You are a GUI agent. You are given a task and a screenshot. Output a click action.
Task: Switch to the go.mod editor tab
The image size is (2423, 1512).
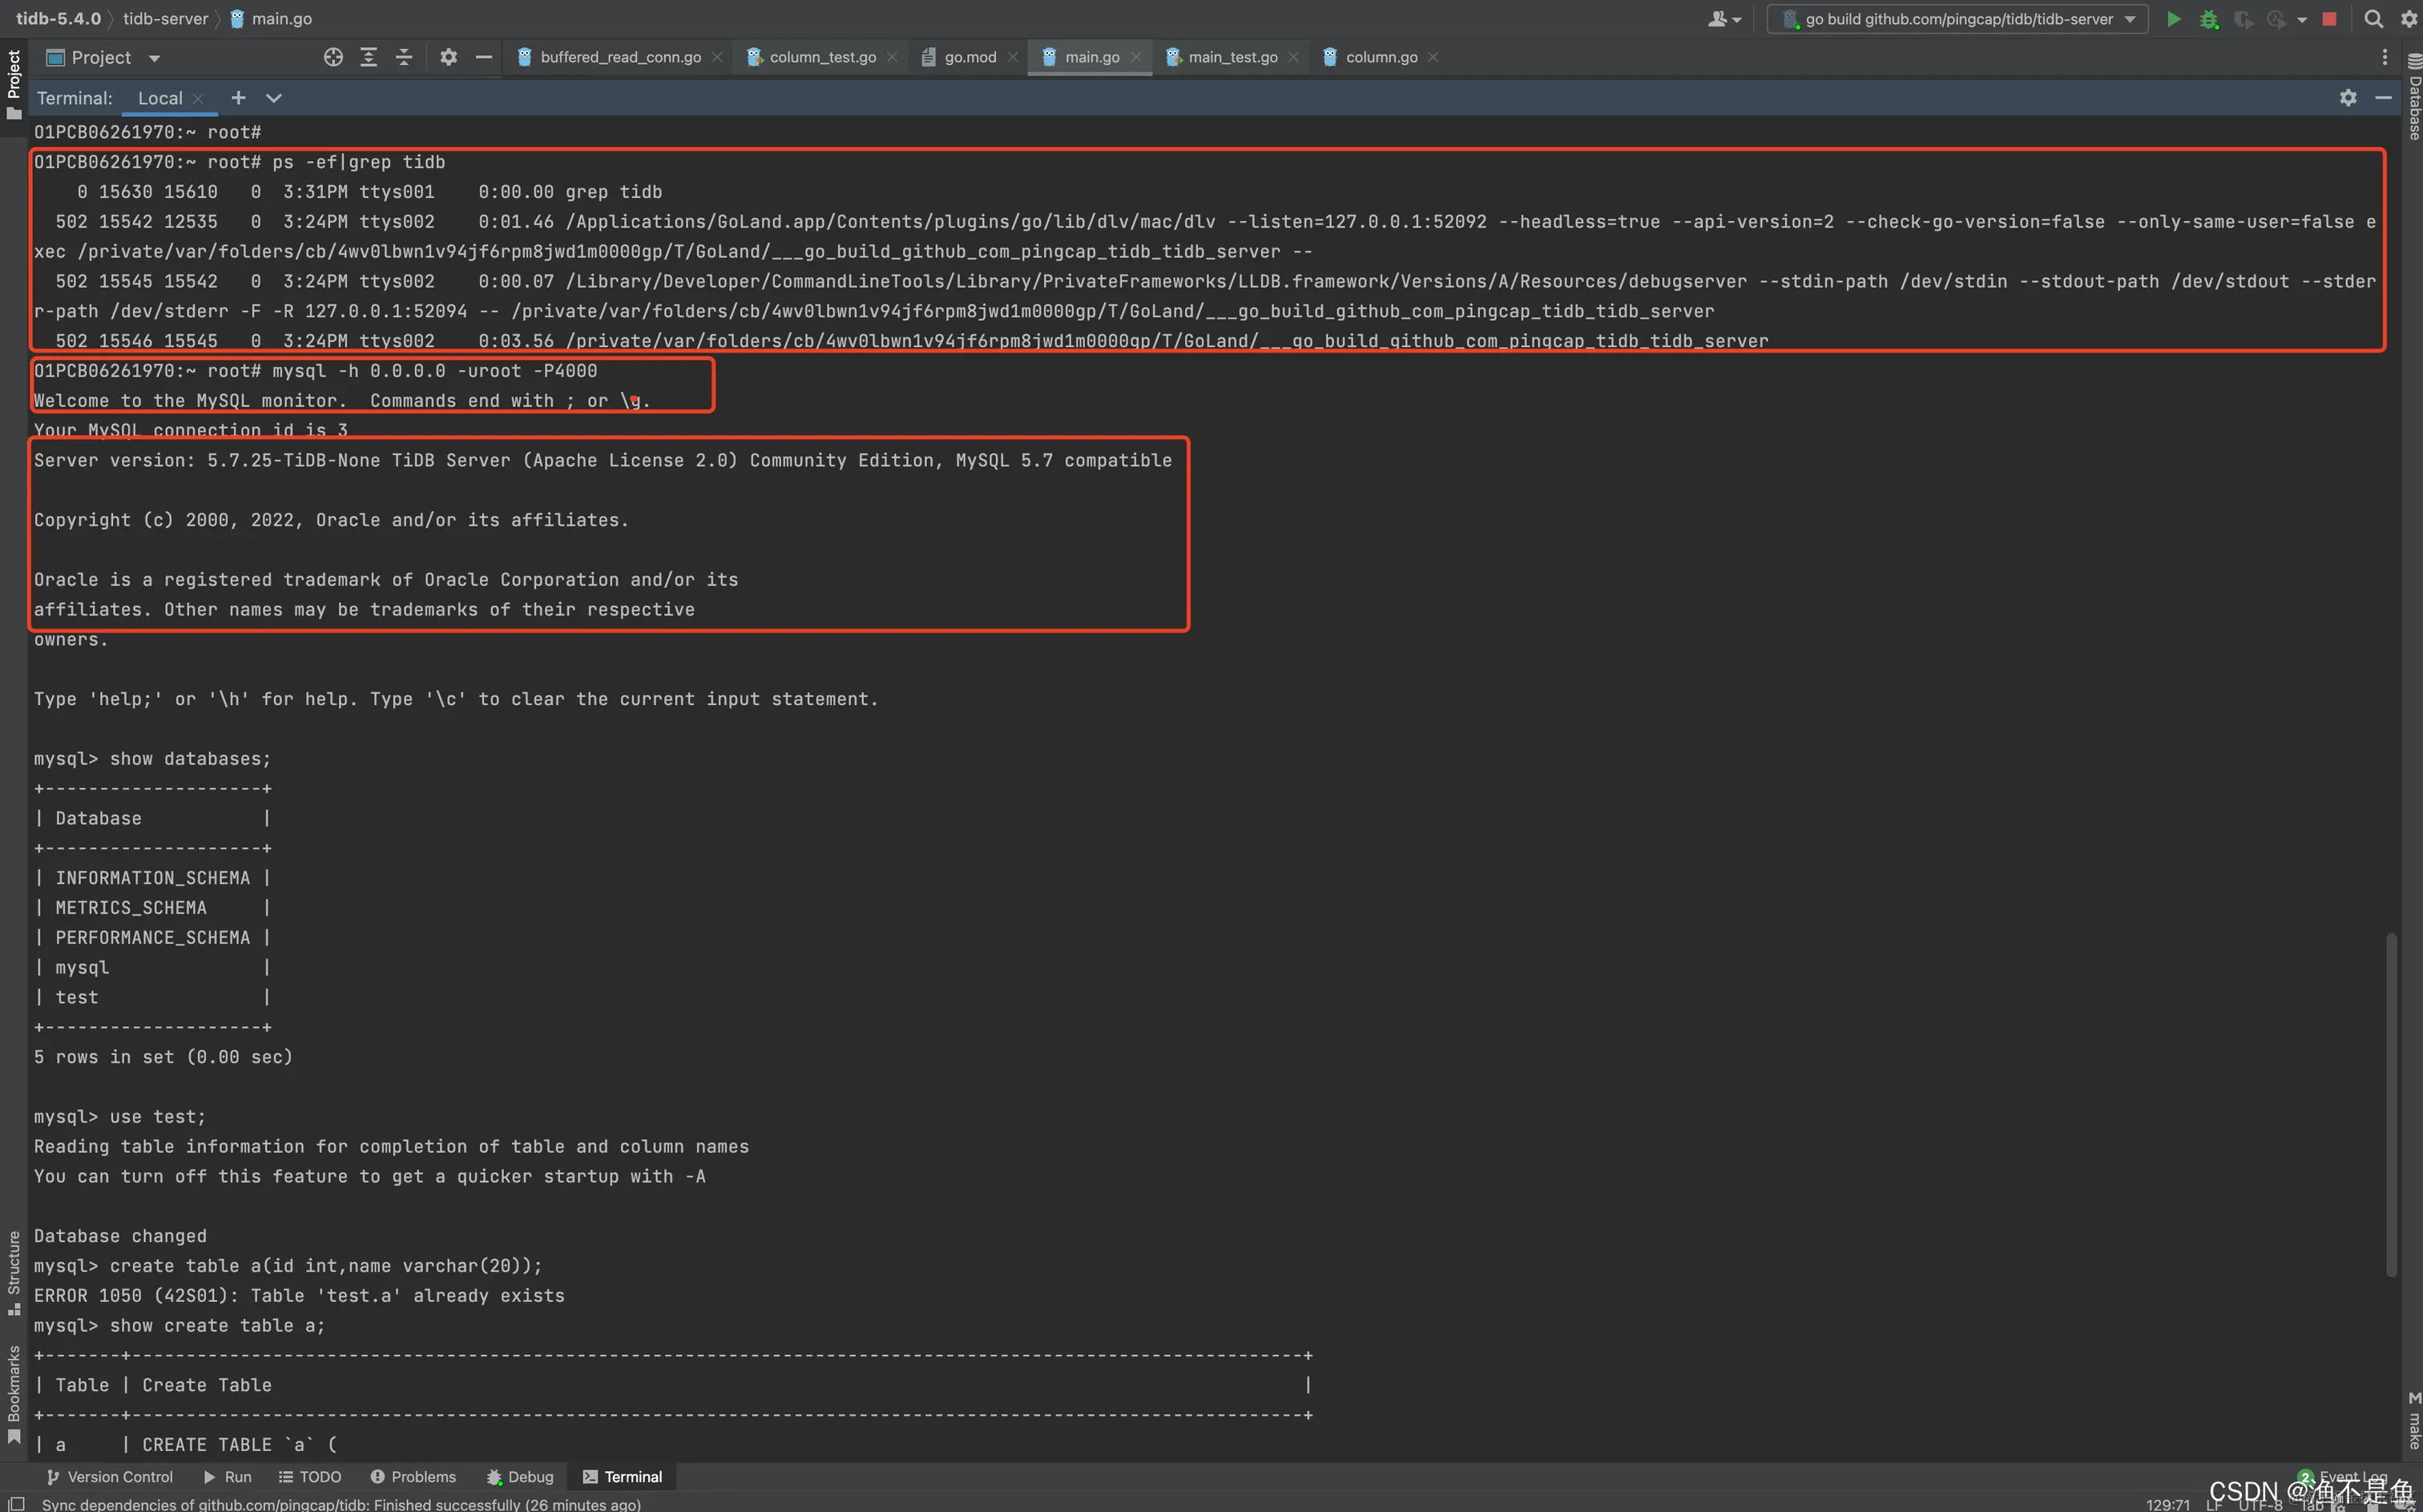(x=969, y=57)
